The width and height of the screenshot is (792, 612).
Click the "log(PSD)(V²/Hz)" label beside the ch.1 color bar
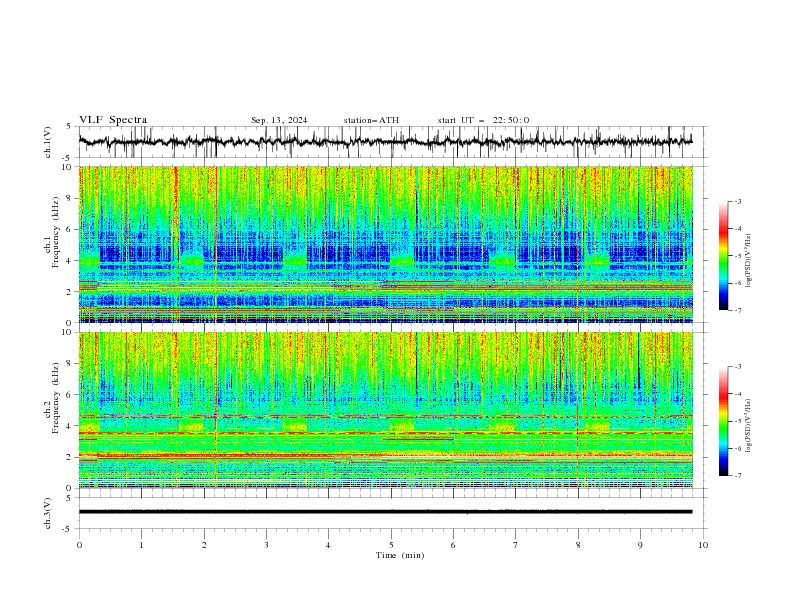749,261
